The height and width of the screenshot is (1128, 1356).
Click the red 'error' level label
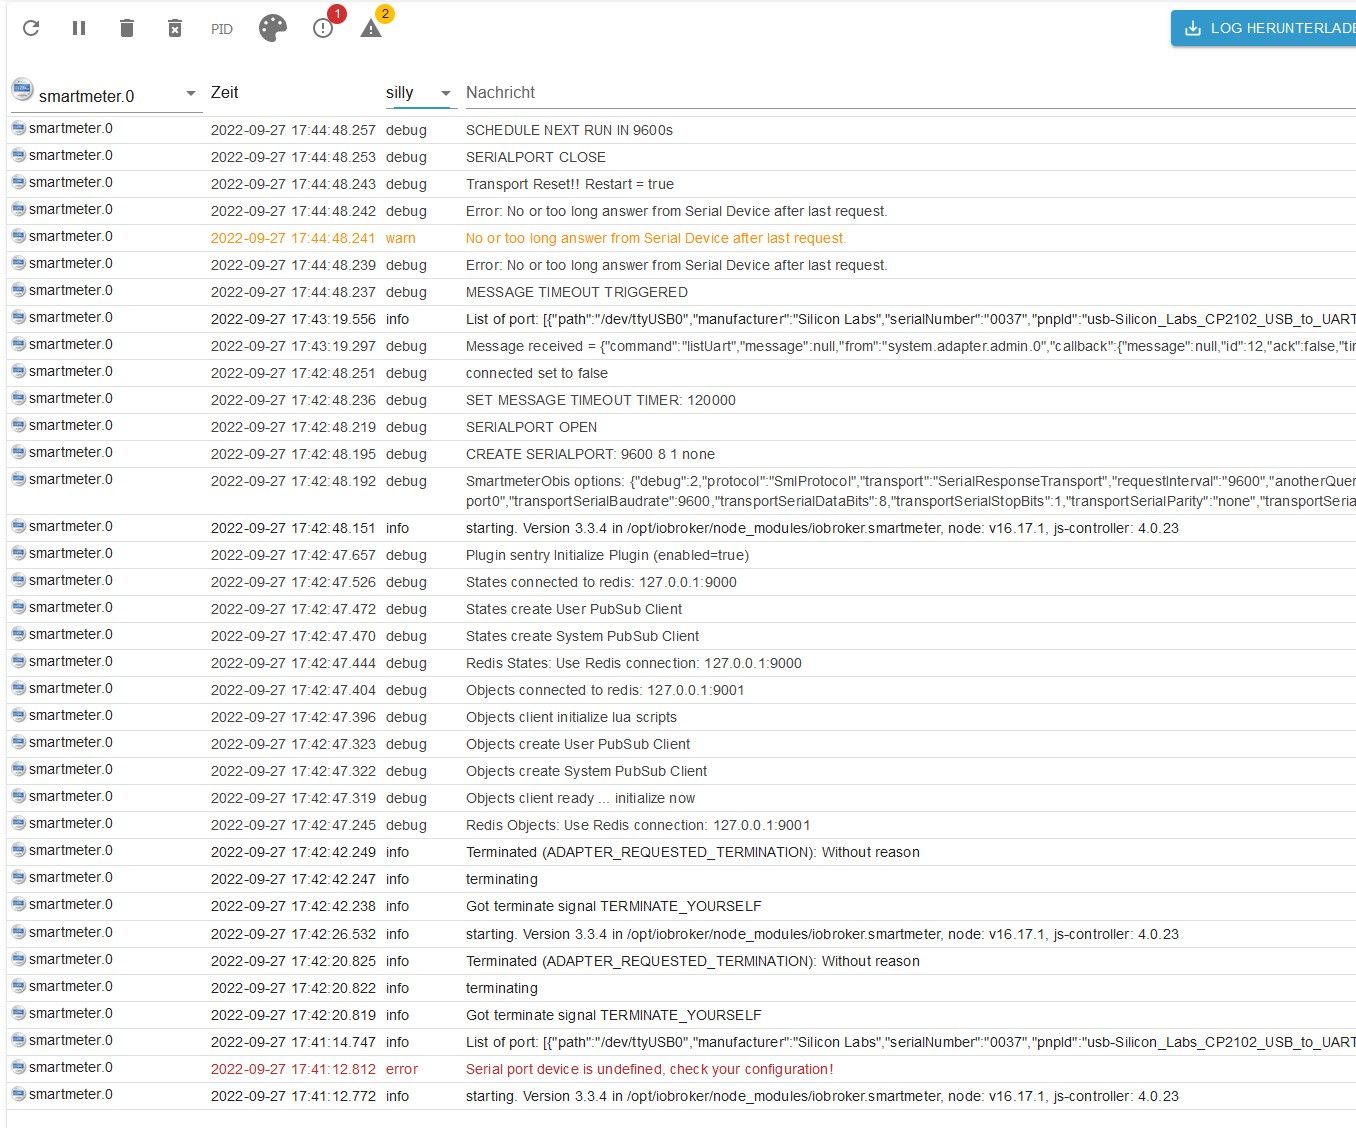point(402,1069)
